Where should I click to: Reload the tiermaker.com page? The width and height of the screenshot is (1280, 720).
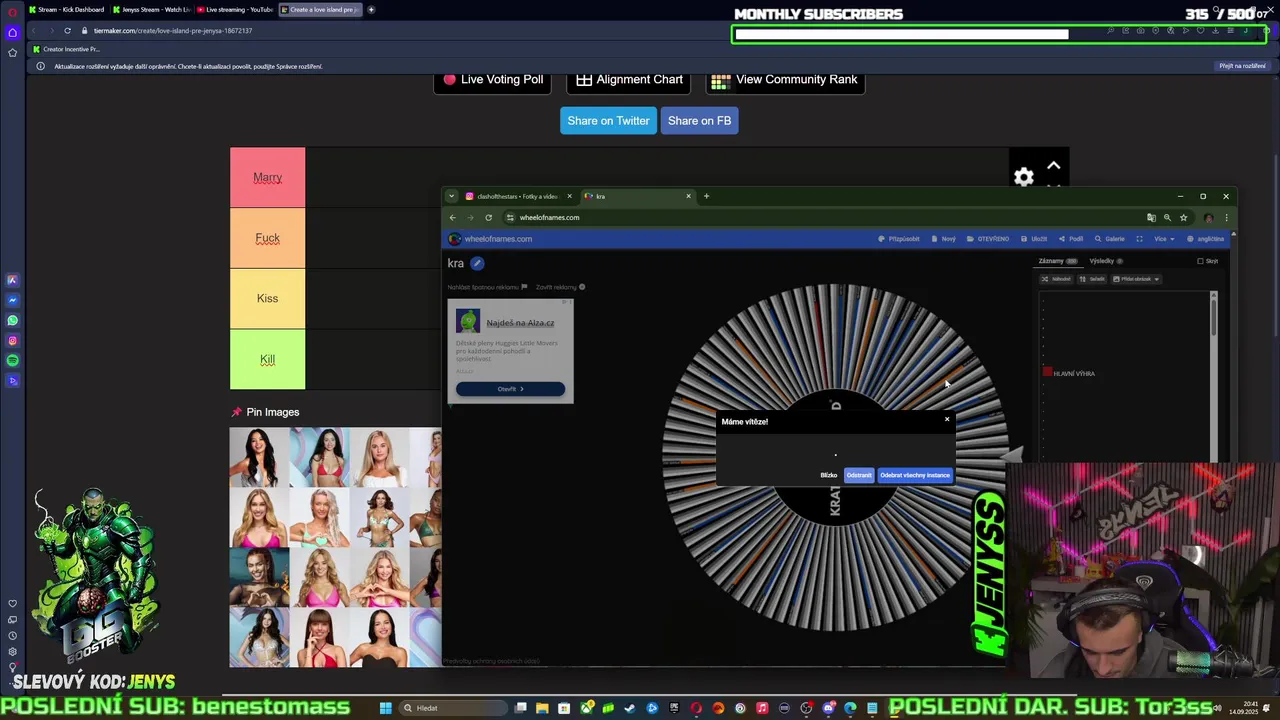click(67, 30)
